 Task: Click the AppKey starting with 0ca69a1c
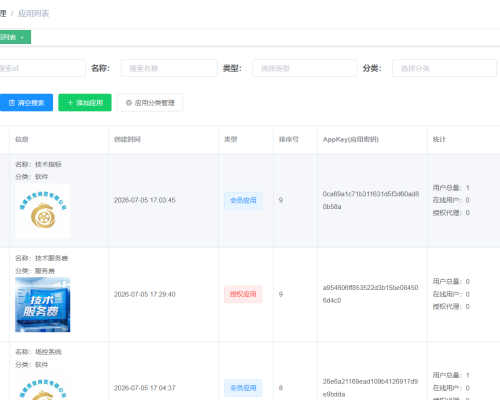point(371,200)
